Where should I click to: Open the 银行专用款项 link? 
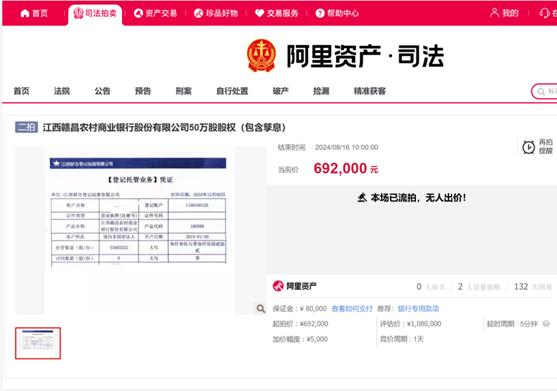click(418, 309)
